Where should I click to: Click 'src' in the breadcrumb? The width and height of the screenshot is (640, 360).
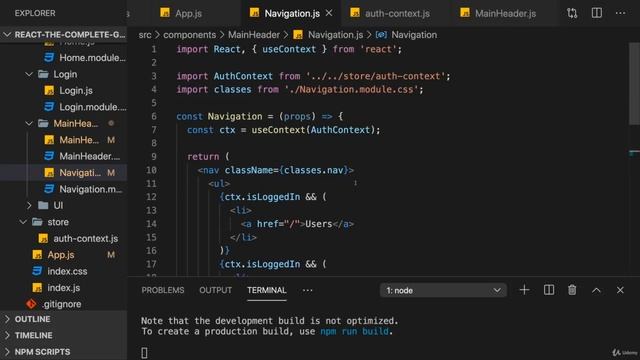coord(144,35)
